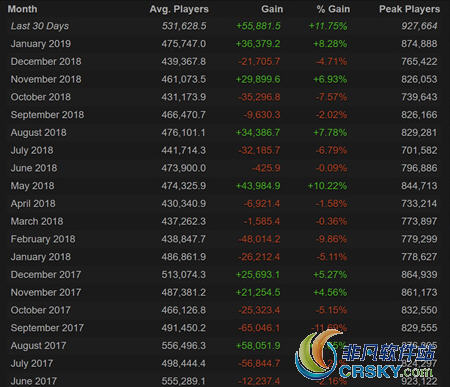Click the gain value -21,705.7
This screenshot has width=450, height=387.
[259, 61]
